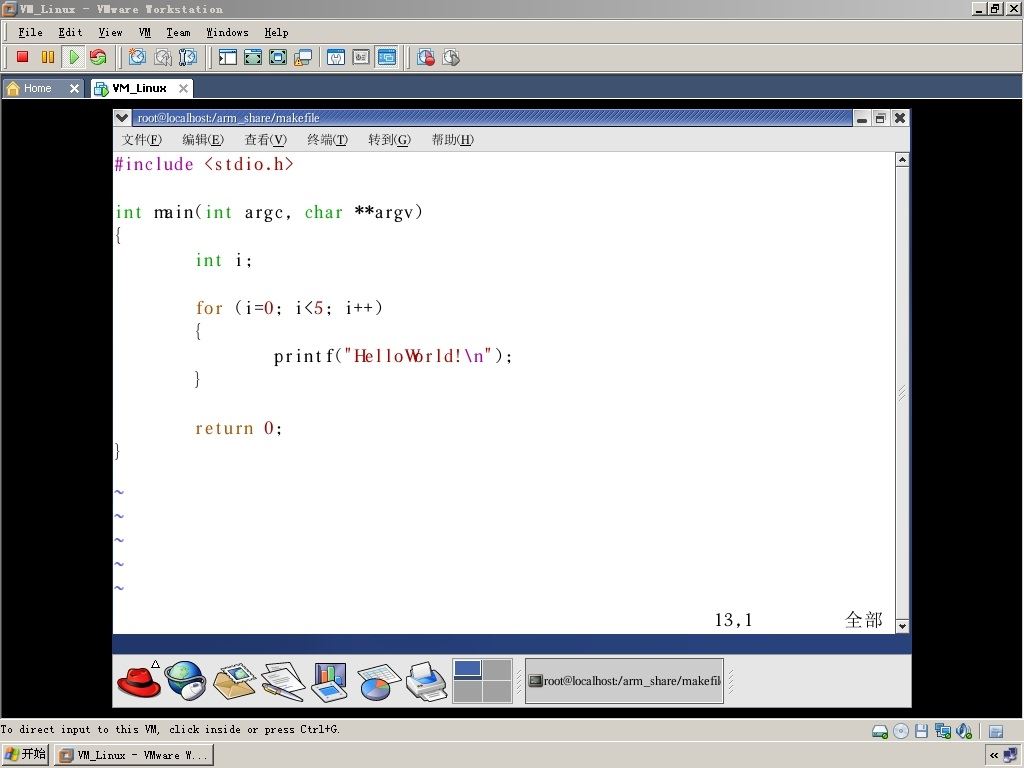The height and width of the screenshot is (768, 1024).
Task: Click the hard disk status icon in VMware status bar
Action: [x=880, y=731]
